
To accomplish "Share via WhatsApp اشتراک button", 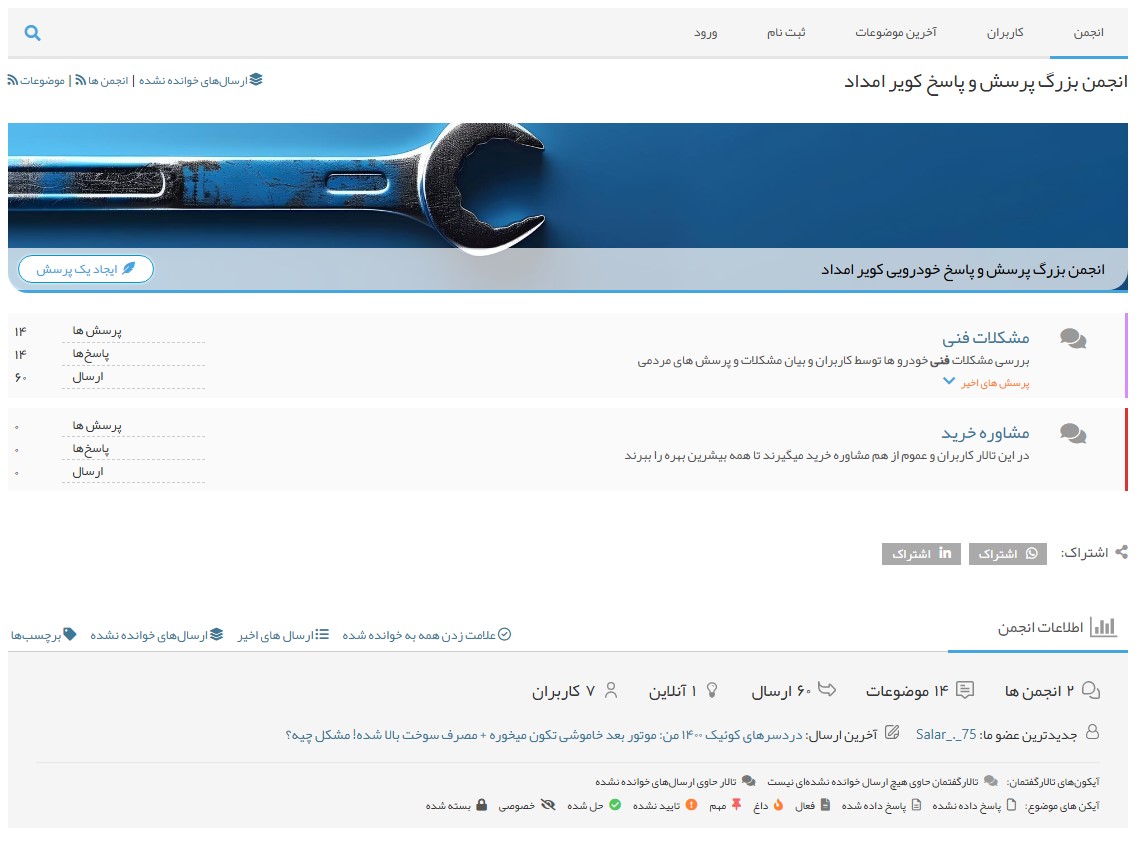I will pyautogui.click(x=1008, y=554).
